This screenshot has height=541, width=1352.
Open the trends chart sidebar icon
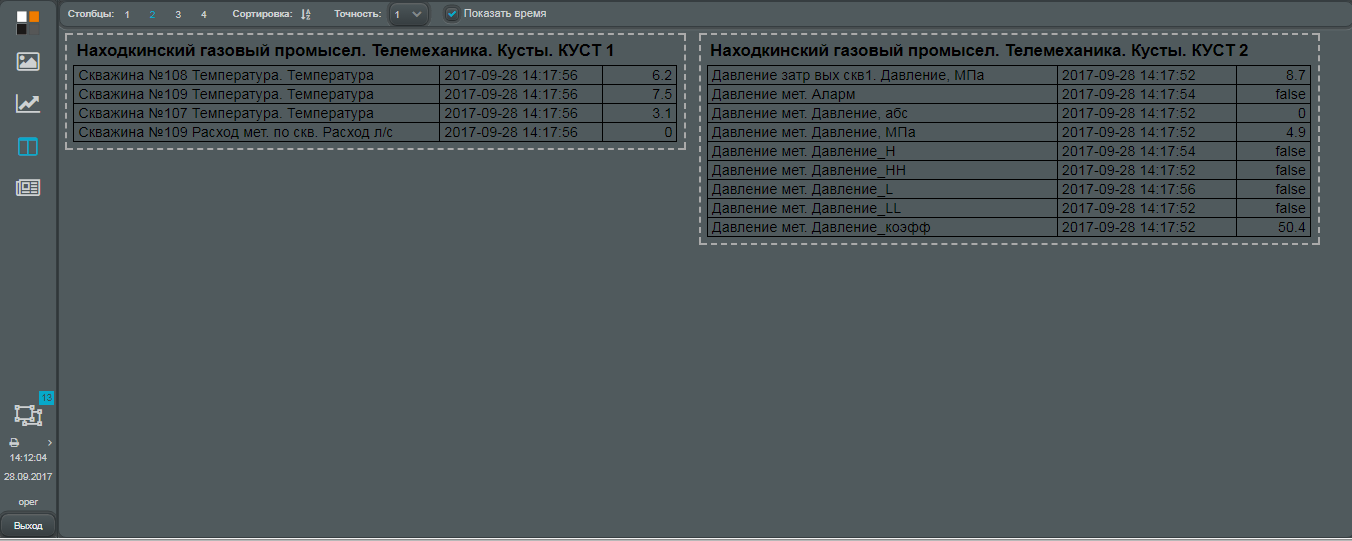pyautogui.click(x=28, y=103)
